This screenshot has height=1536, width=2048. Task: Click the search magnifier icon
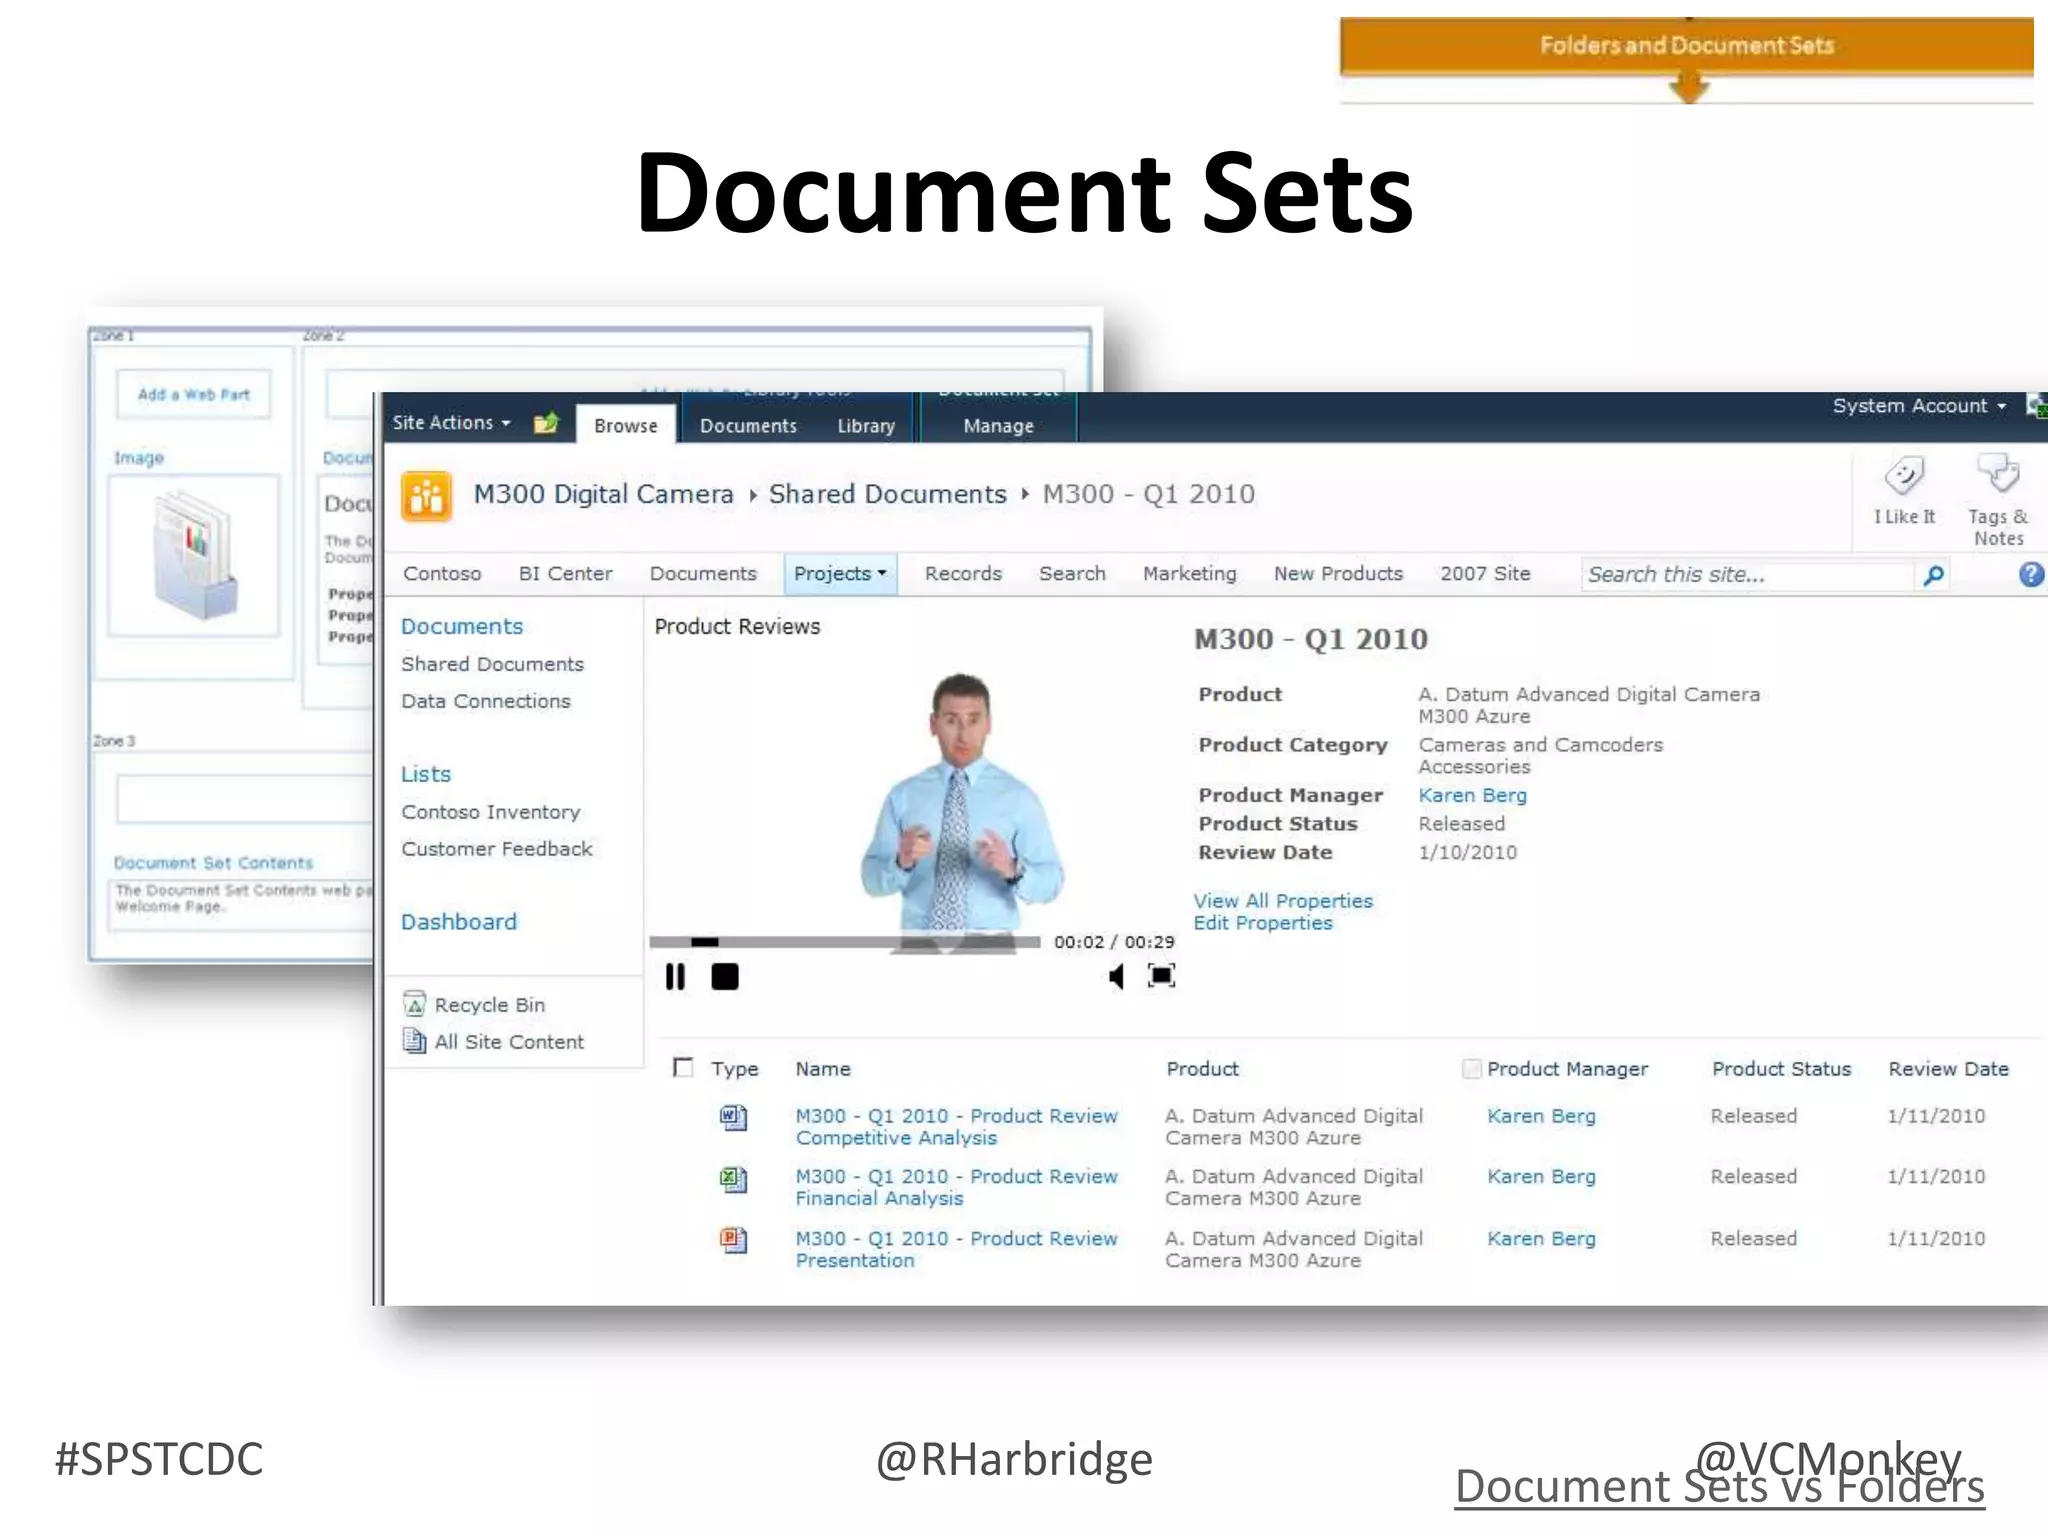(x=1934, y=576)
